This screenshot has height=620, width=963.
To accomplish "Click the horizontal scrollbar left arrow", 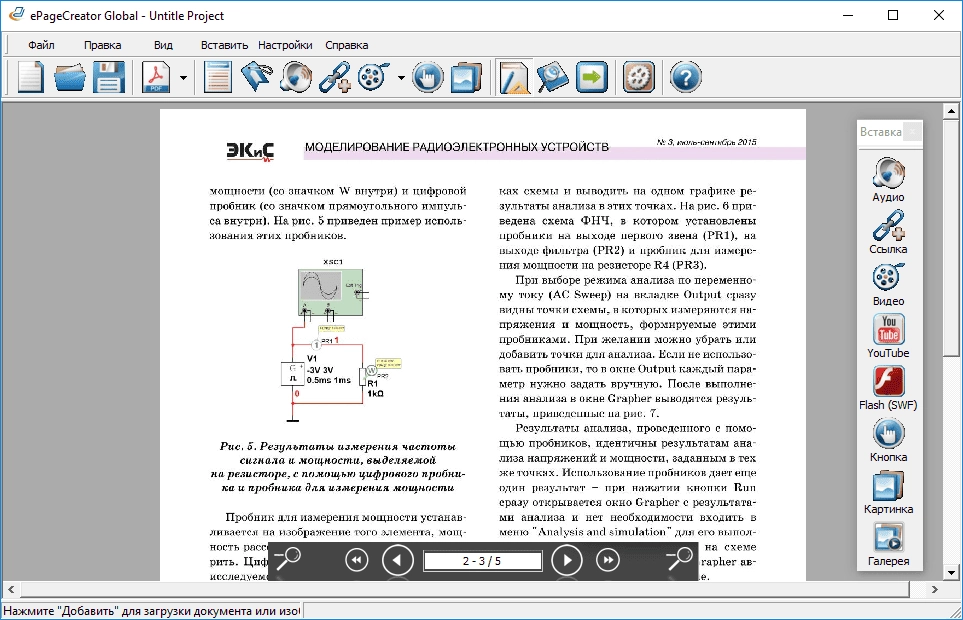I will (11, 589).
